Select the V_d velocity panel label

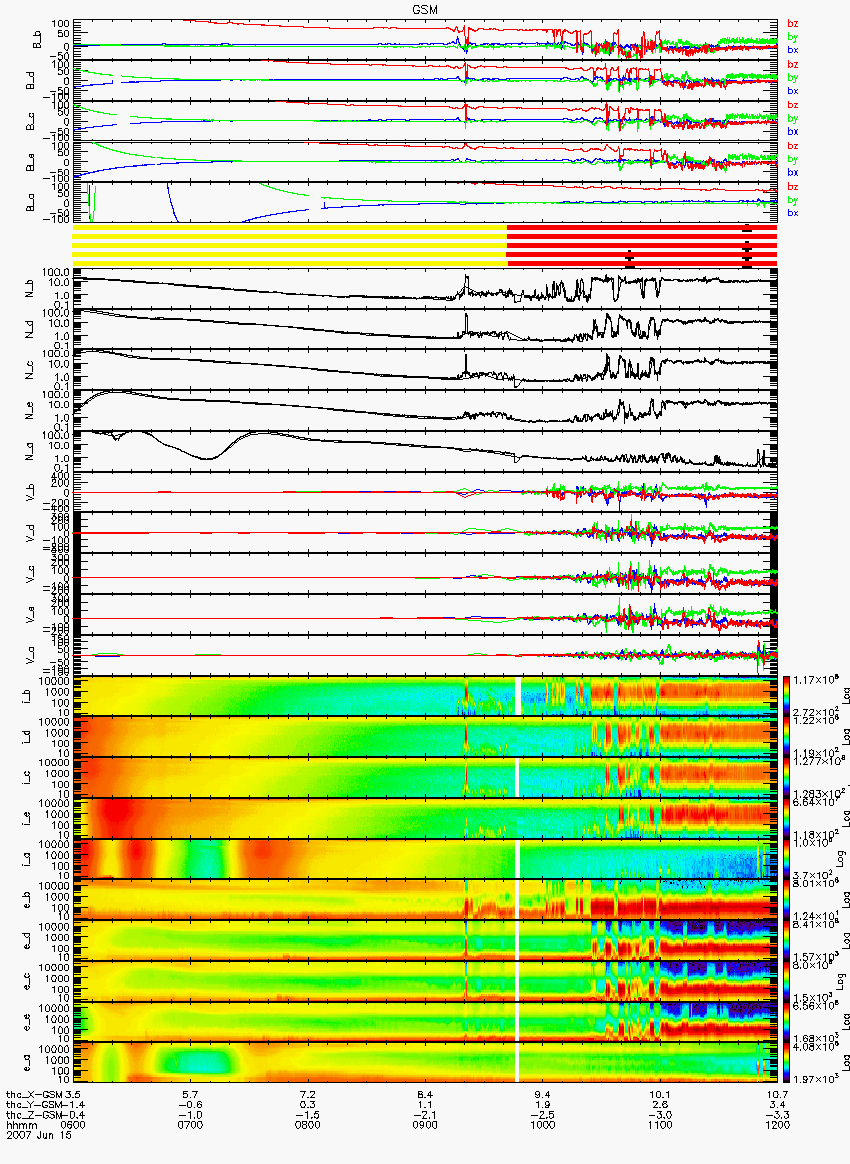click(30, 532)
